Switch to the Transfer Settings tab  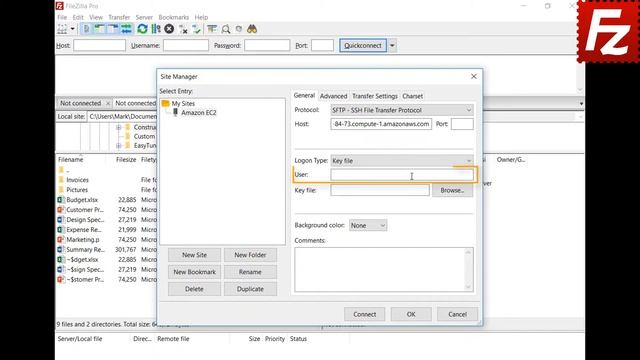(x=375, y=96)
